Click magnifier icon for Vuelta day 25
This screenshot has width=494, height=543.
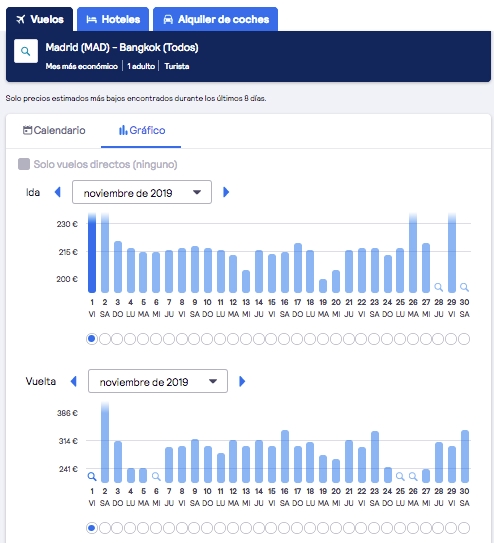[400, 477]
